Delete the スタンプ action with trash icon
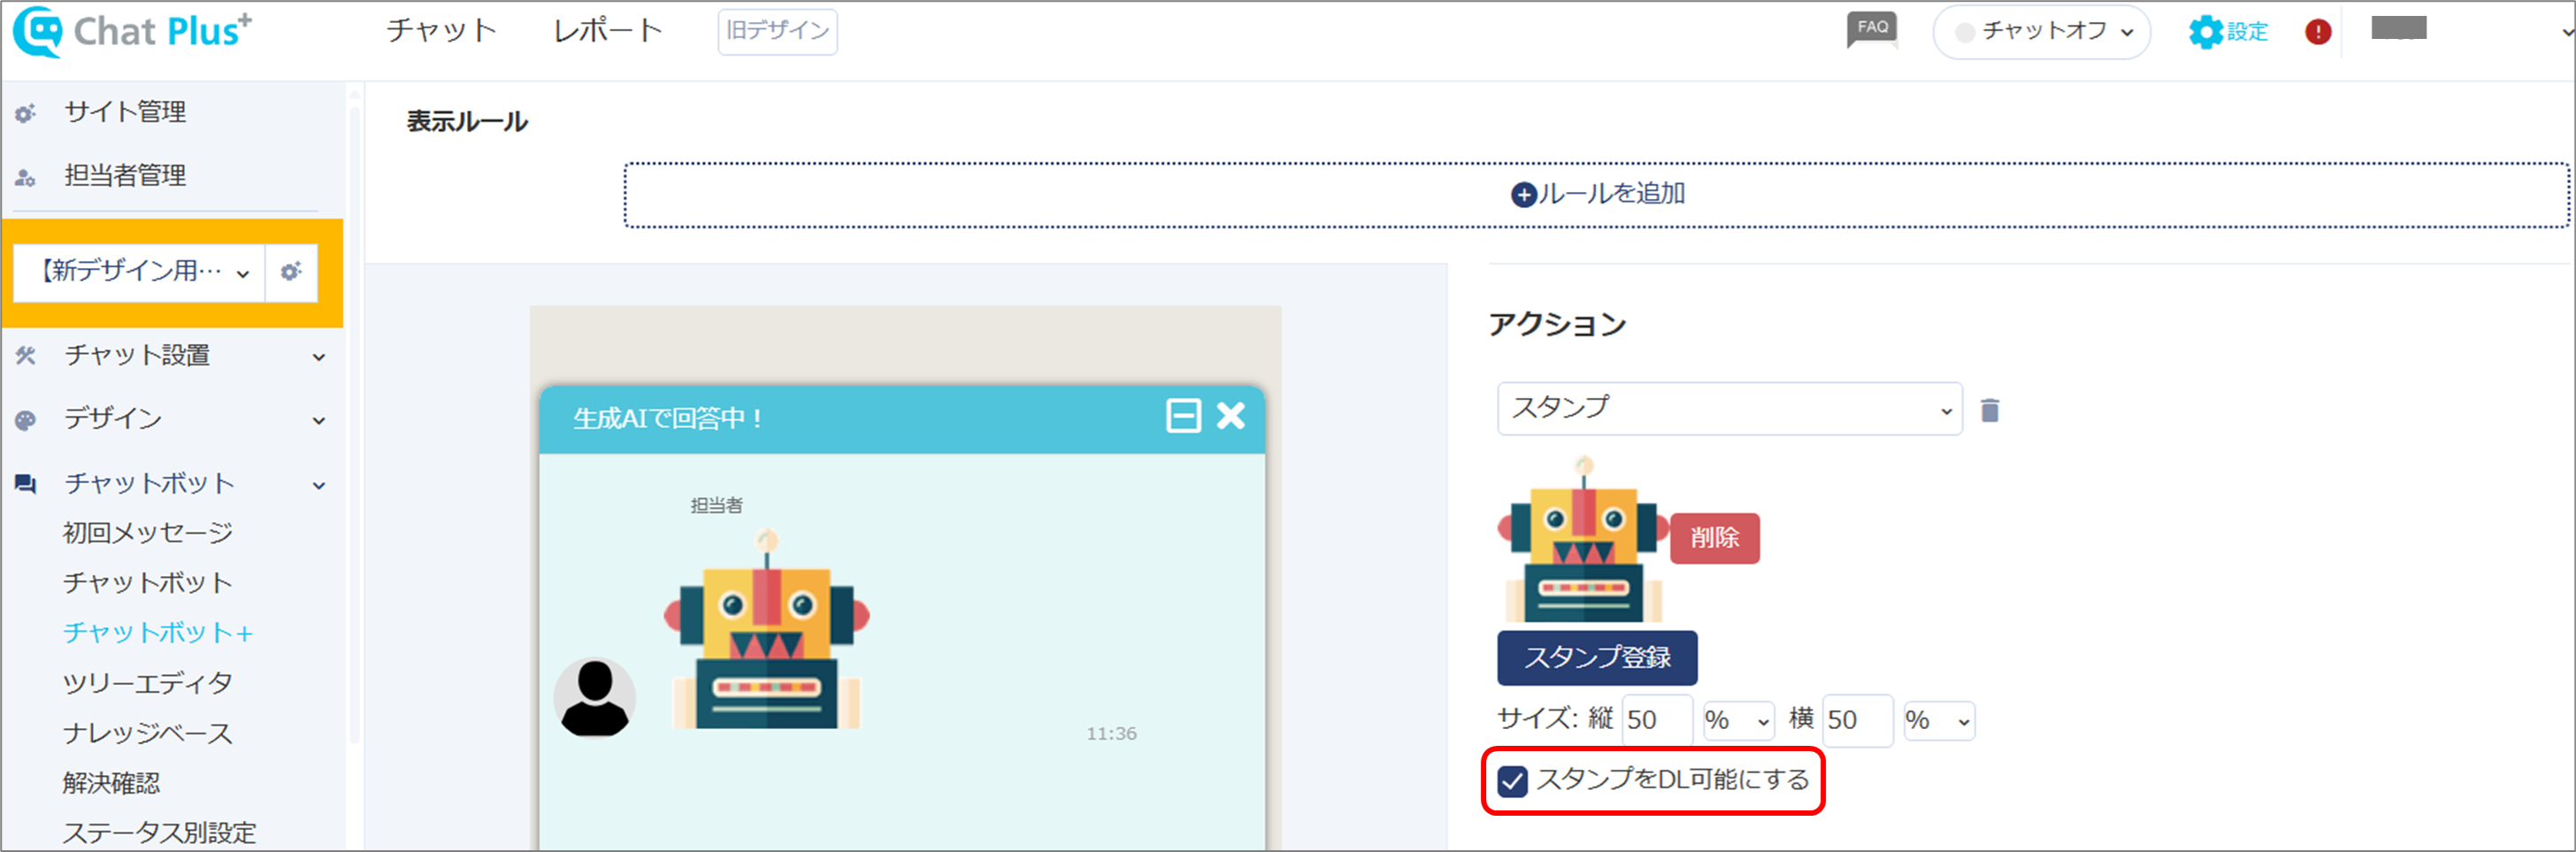 [1990, 410]
